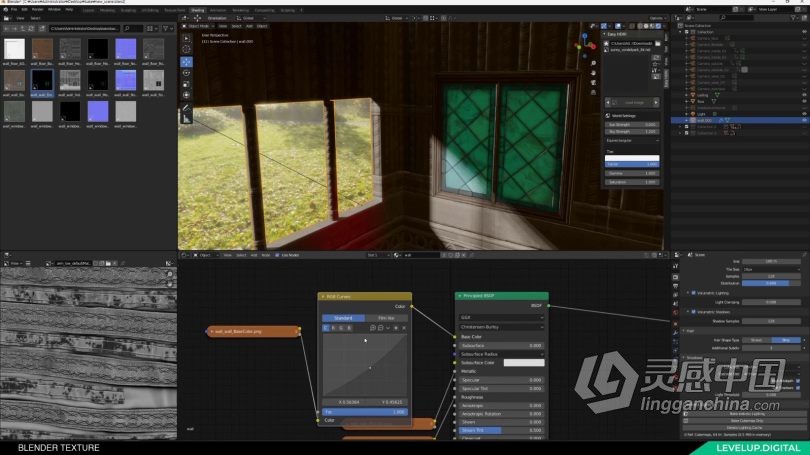Expand the Subsurface Radius dropdown

[501, 354]
